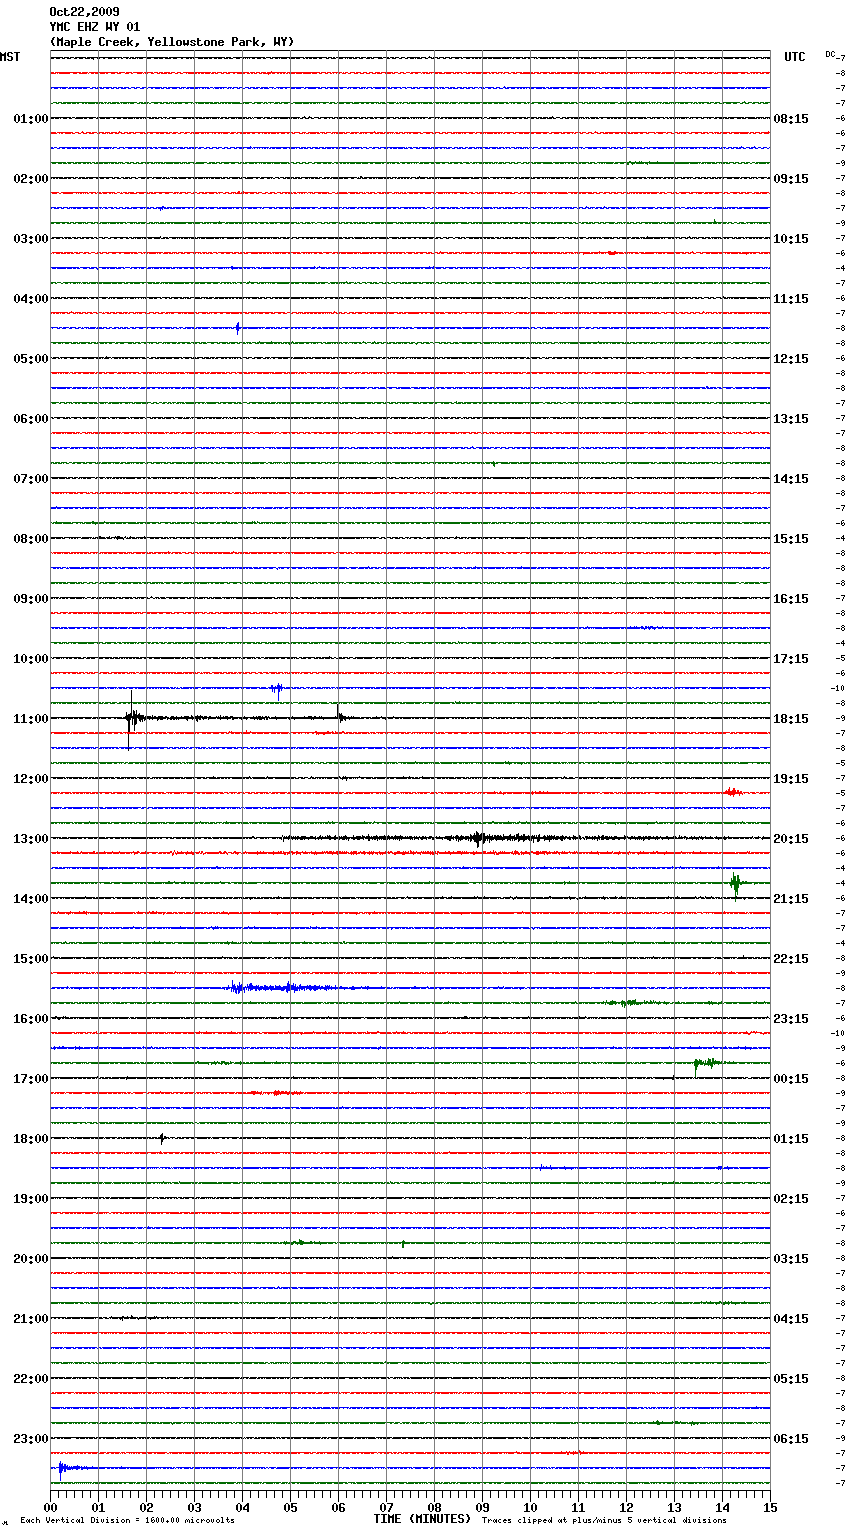
Task: Select the 22:00 MST row label
Action: [31, 1379]
